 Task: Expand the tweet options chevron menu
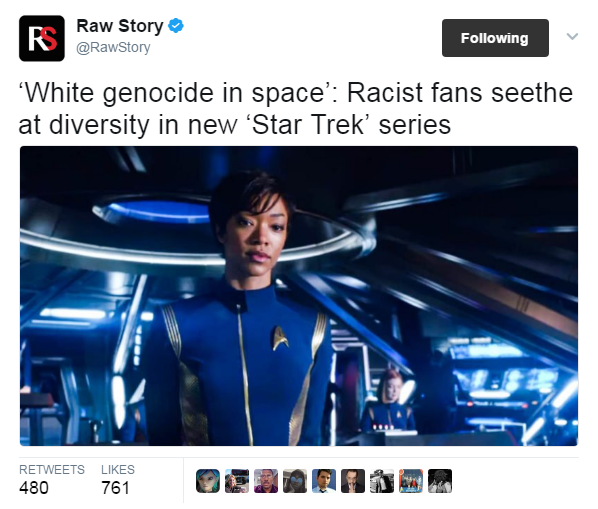click(x=572, y=36)
